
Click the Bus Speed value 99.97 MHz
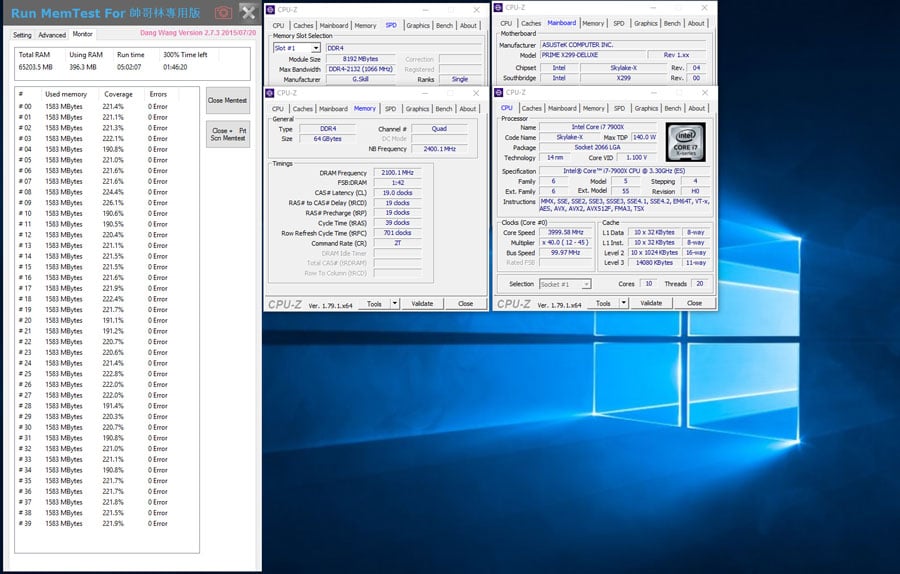pos(565,253)
